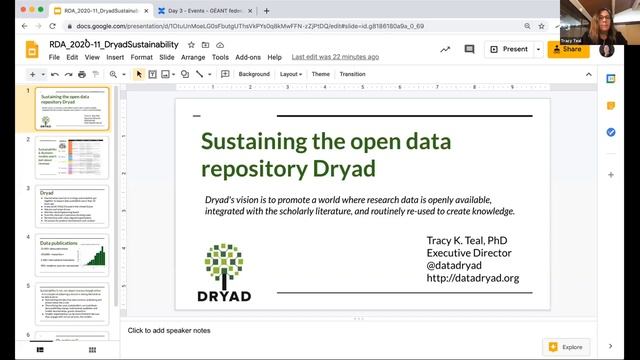Viewport: 640px width, 360px height.
Task: Bookmark page with address bar star
Action: tap(541, 26)
